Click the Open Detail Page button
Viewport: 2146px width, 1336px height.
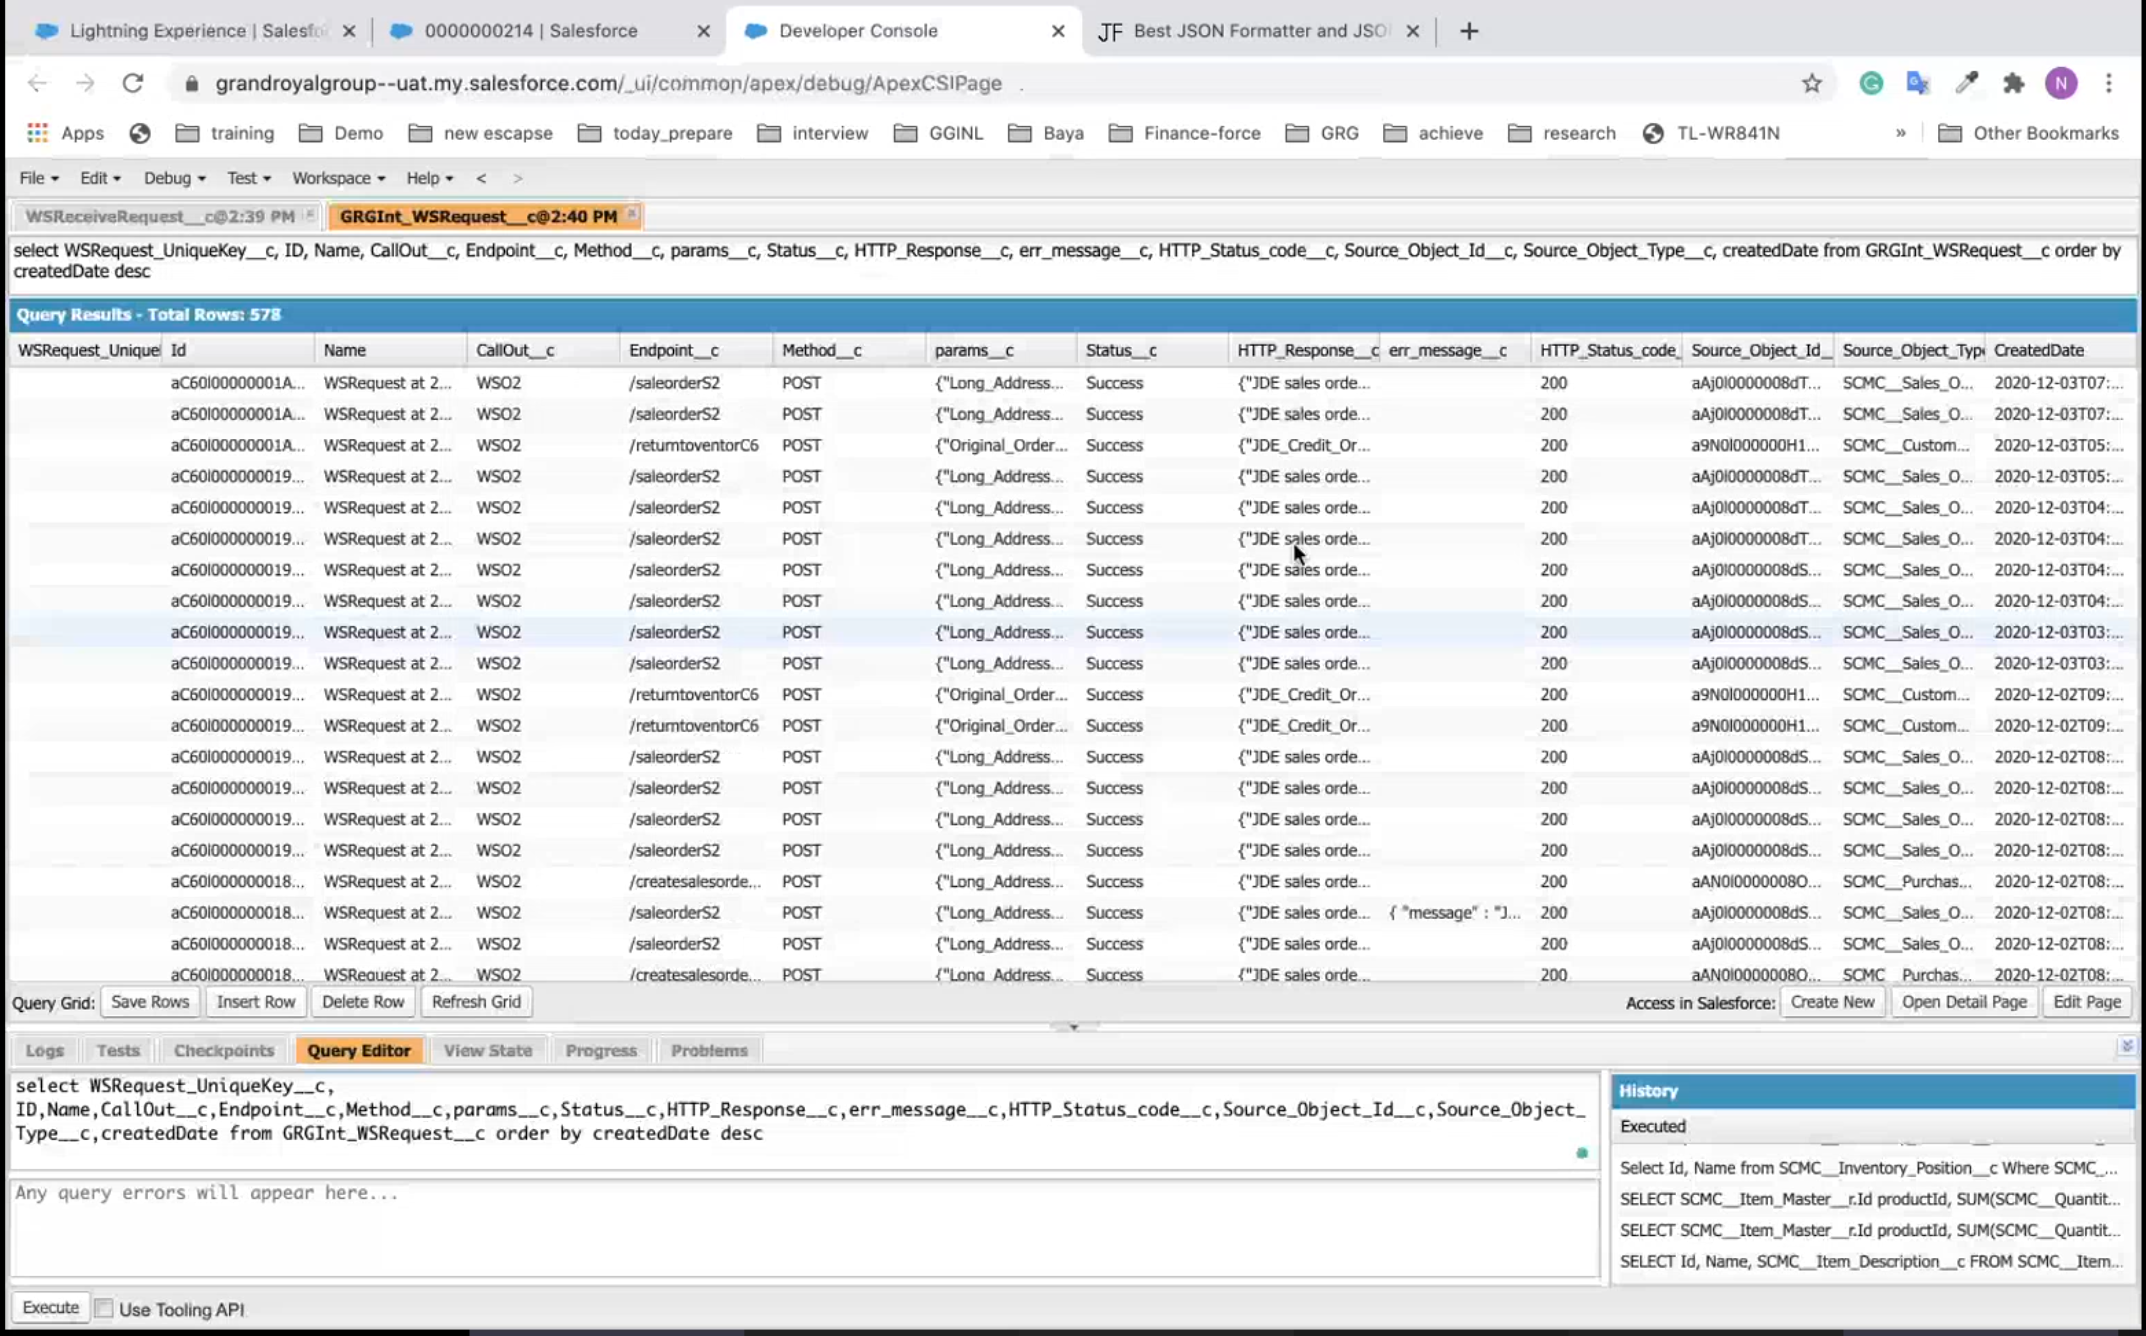pos(1963,1002)
